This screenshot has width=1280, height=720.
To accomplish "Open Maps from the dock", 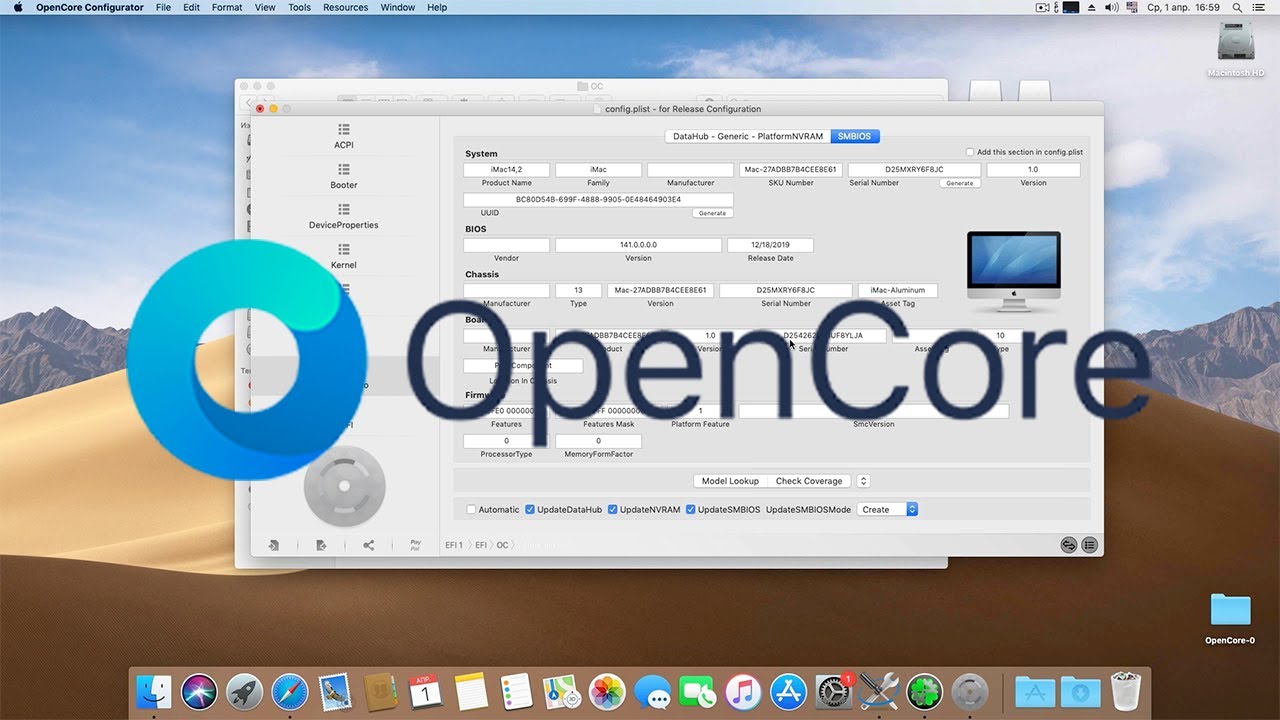I will 561,691.
